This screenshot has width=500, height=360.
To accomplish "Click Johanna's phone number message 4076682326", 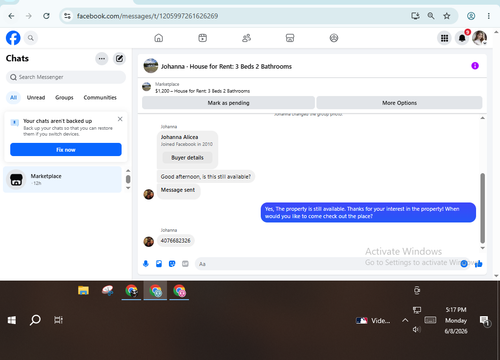I will coord(176,241).
